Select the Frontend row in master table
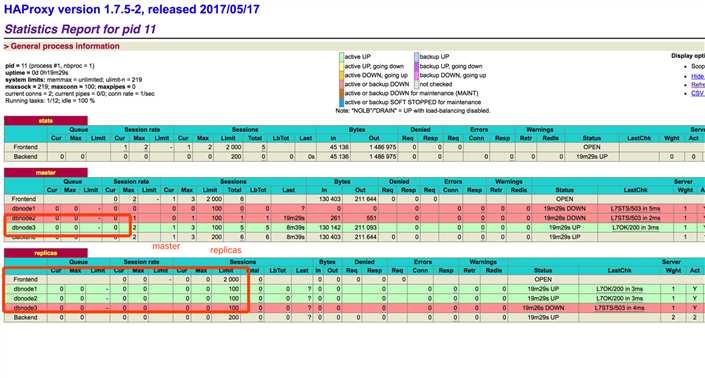Viewport: 705px width, 378px height. [x=354, y=199]
